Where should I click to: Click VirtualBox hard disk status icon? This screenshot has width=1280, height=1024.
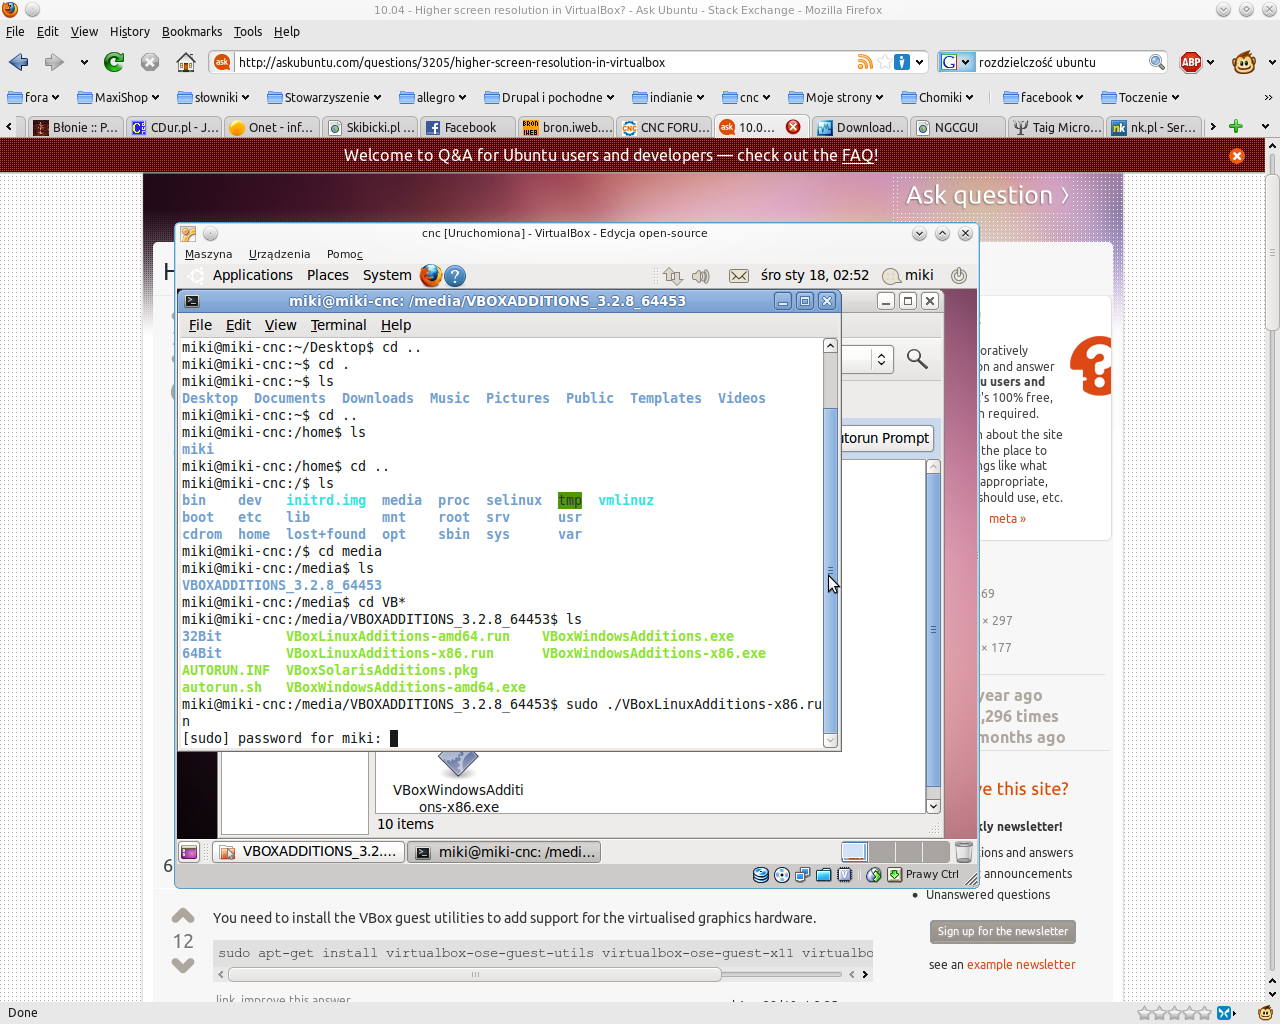pyautogui.click(x=761, y=875)
